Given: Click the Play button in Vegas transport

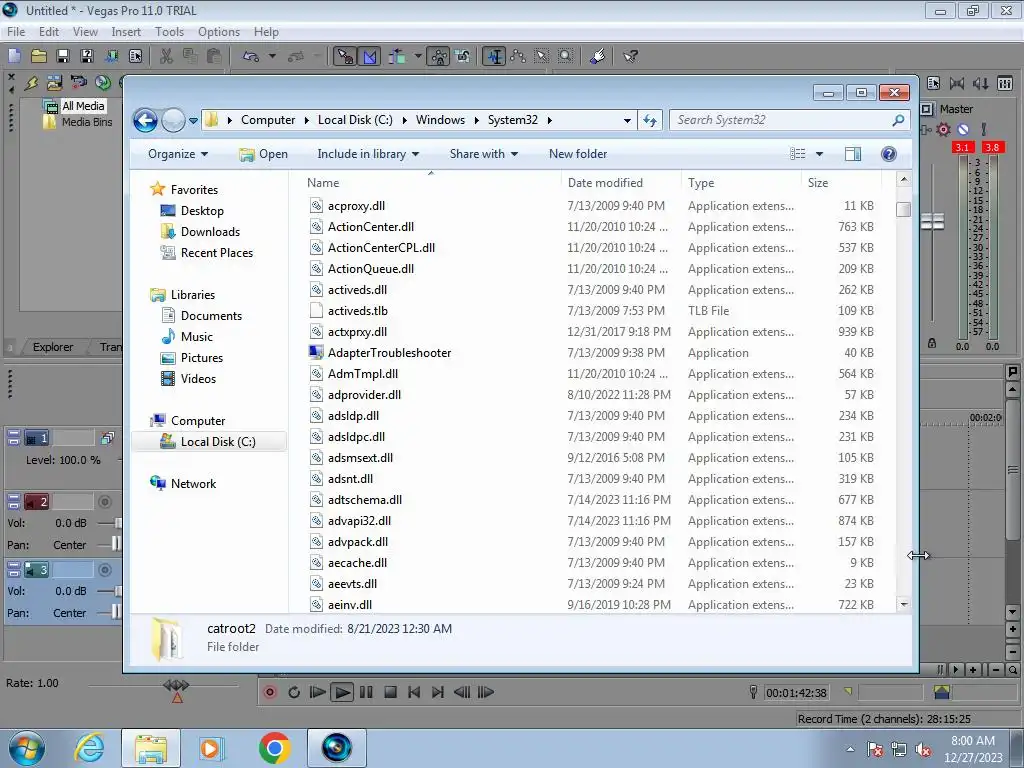Looking at the screenshot, I should click(x=342, y=692).
